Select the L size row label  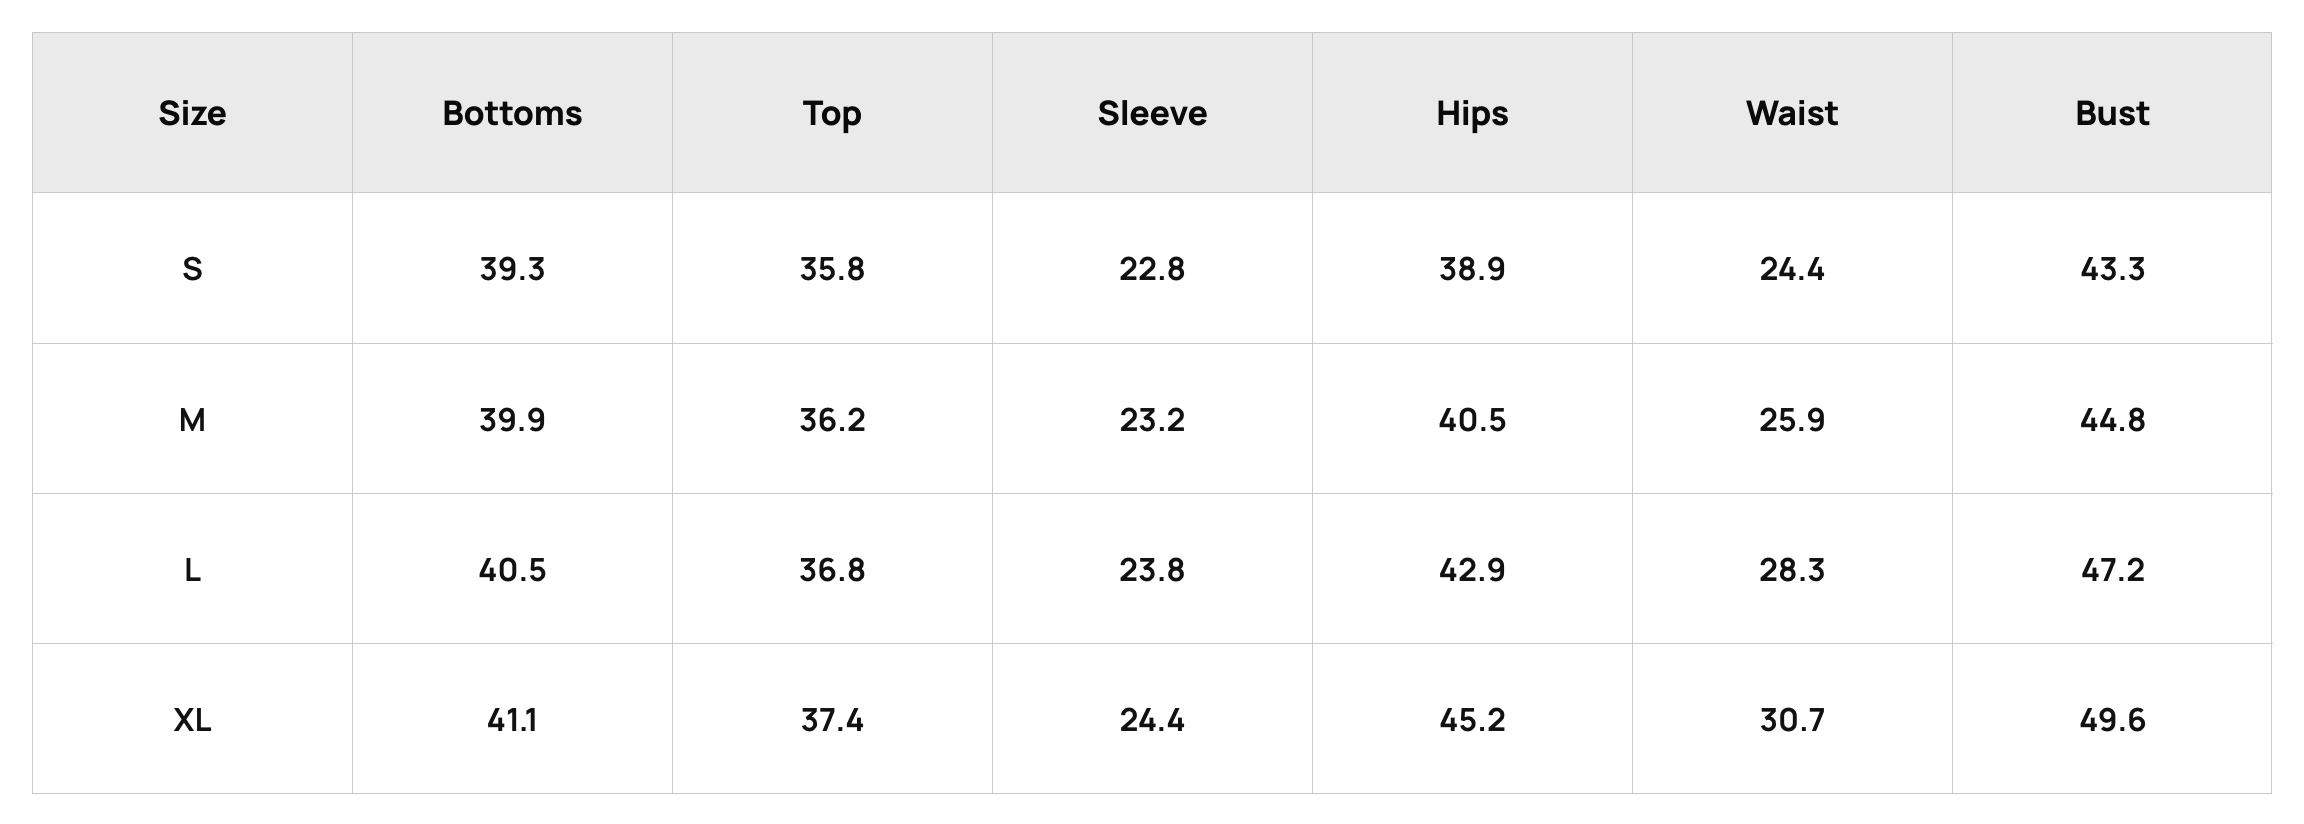point(192,570)
